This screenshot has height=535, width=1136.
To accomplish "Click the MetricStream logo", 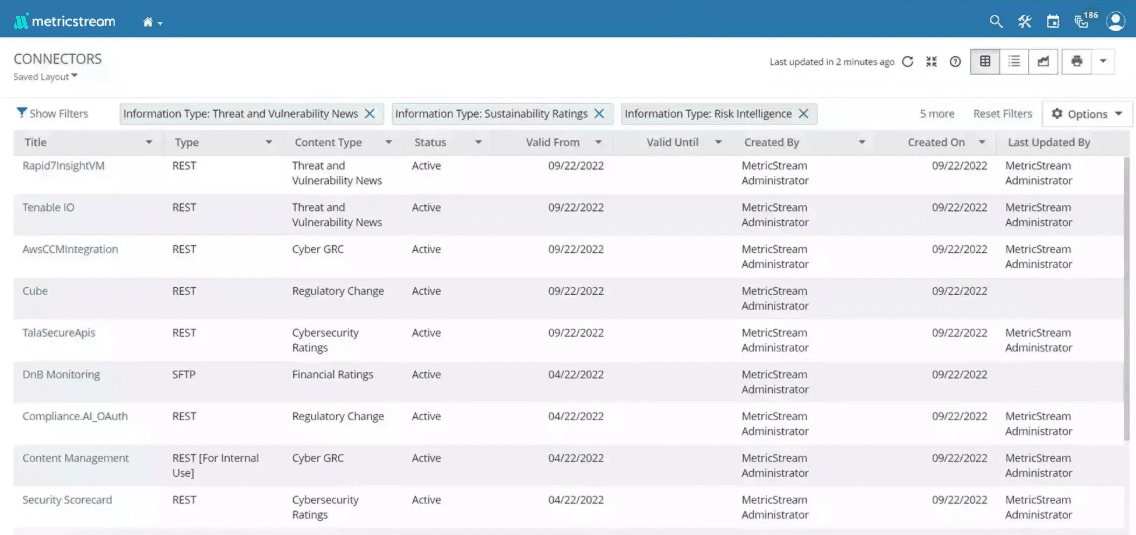I will (64, 22).
